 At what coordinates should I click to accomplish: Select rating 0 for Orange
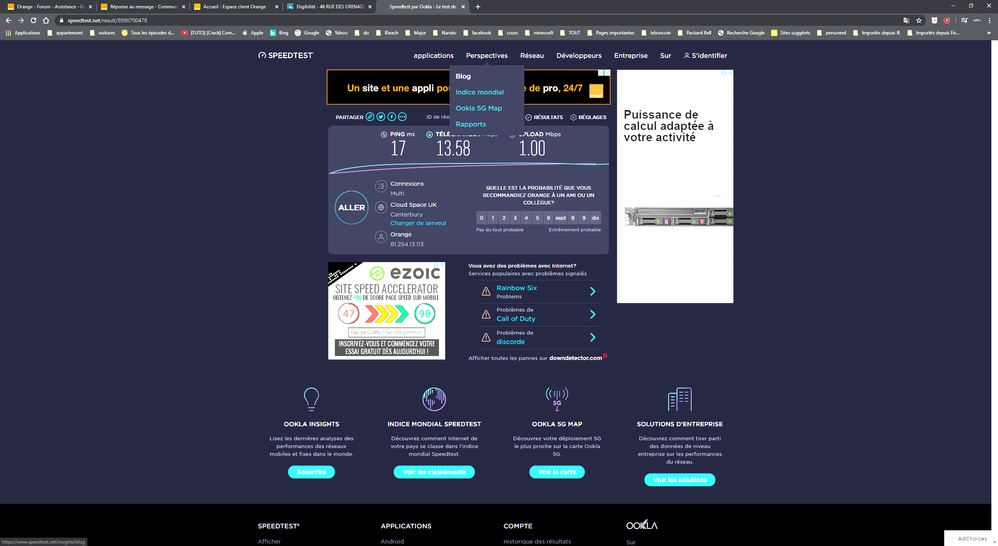(481, 218)
